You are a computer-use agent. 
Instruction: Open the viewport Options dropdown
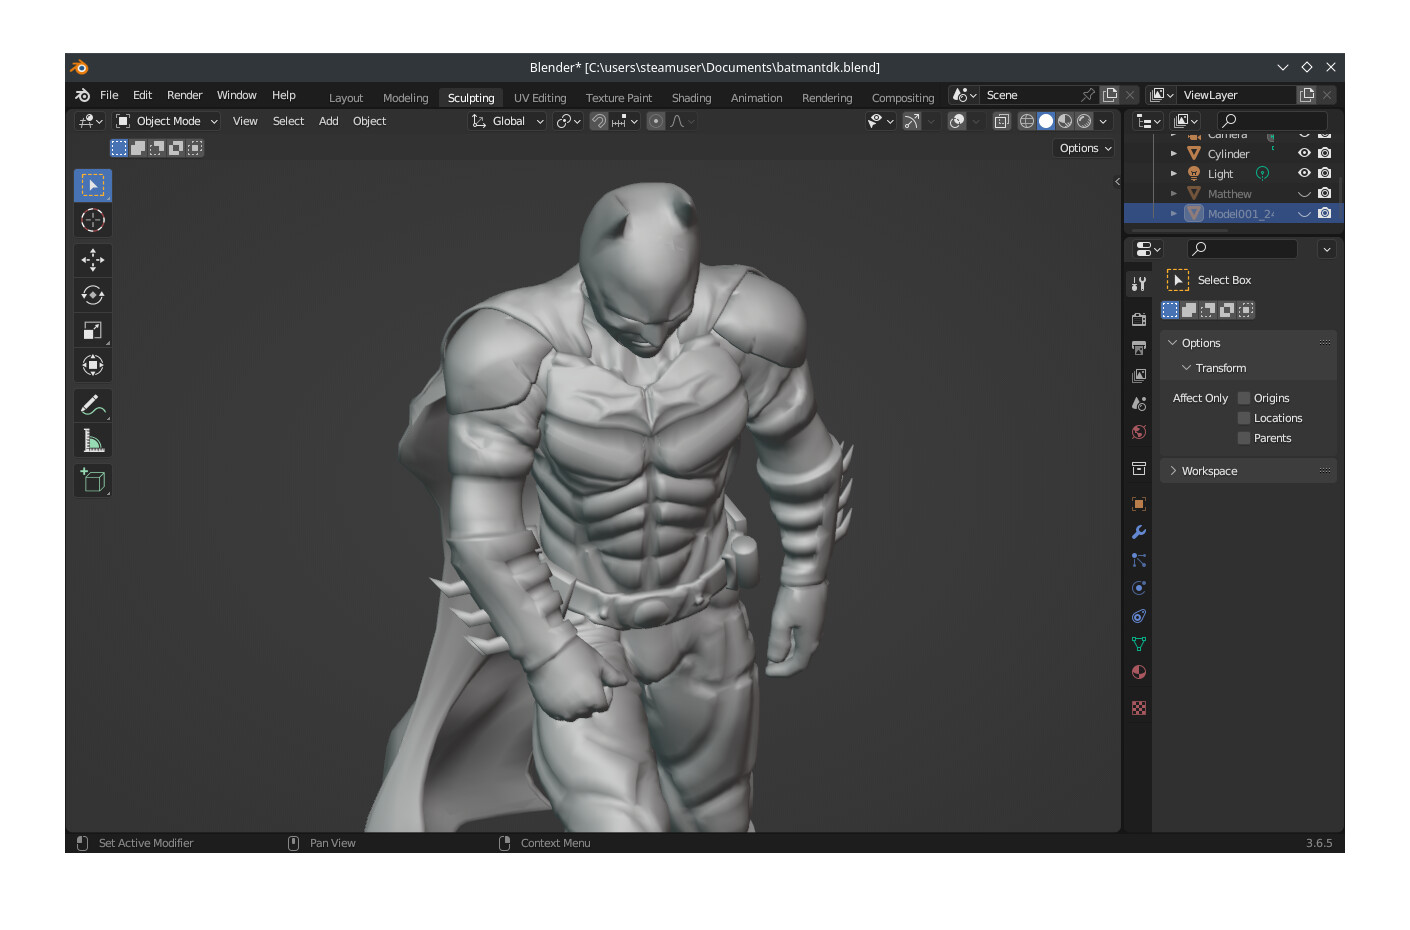1085,148
